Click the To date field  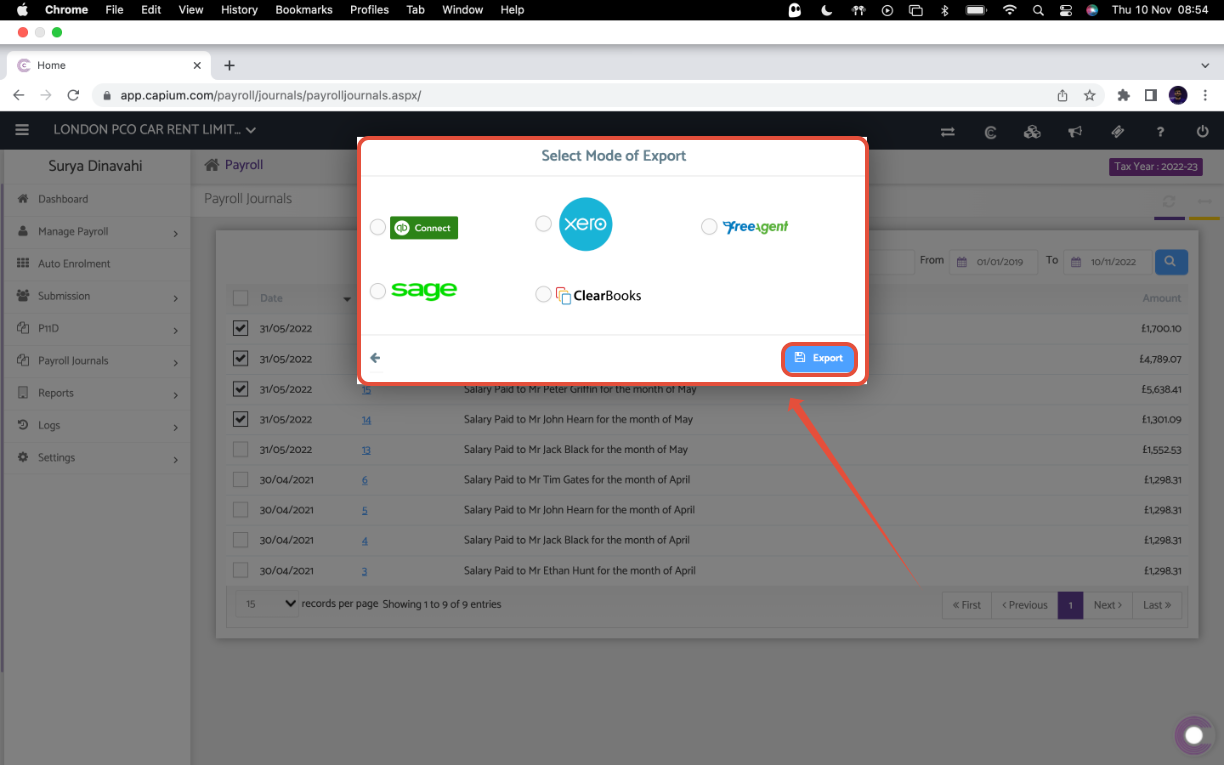1107,262
